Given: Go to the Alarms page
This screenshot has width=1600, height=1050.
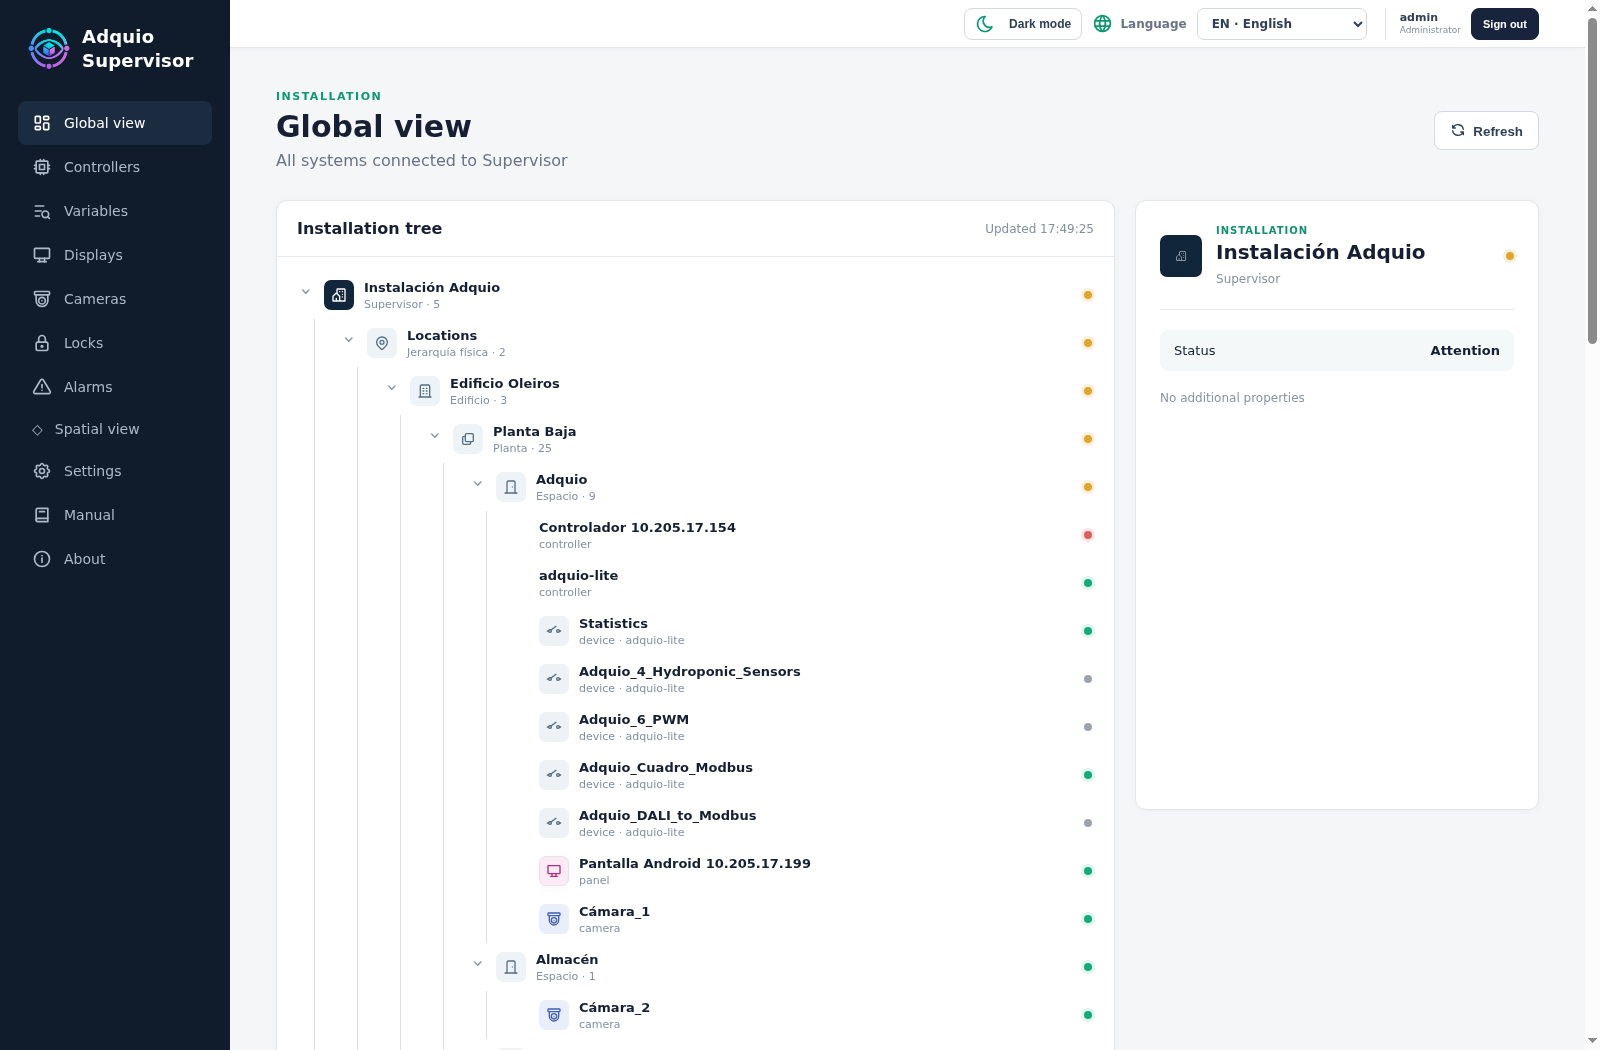Looking at the screenshot, I should coord(115,387).
